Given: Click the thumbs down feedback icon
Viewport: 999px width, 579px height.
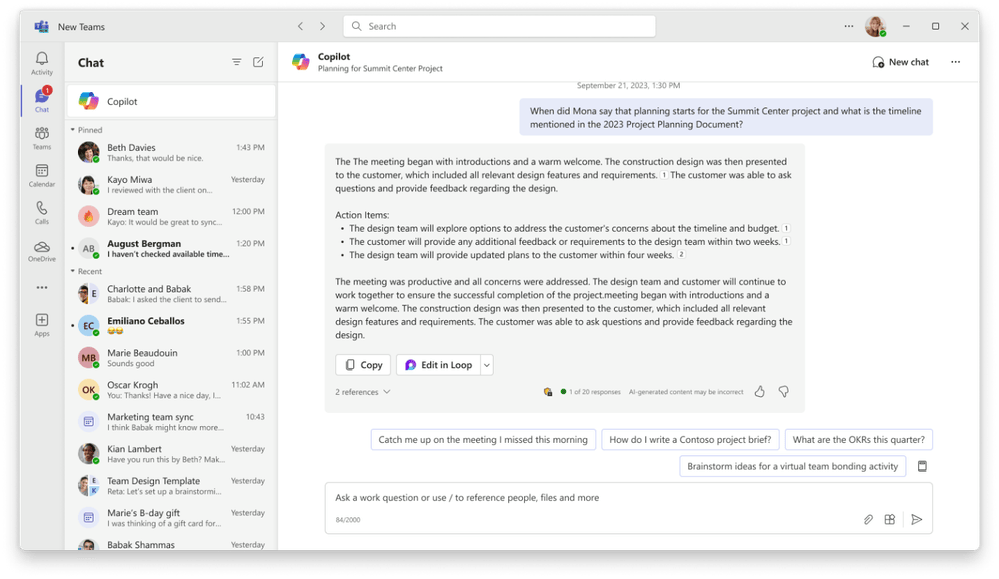Looking at the screenshot, I should (x=784, y=392).
